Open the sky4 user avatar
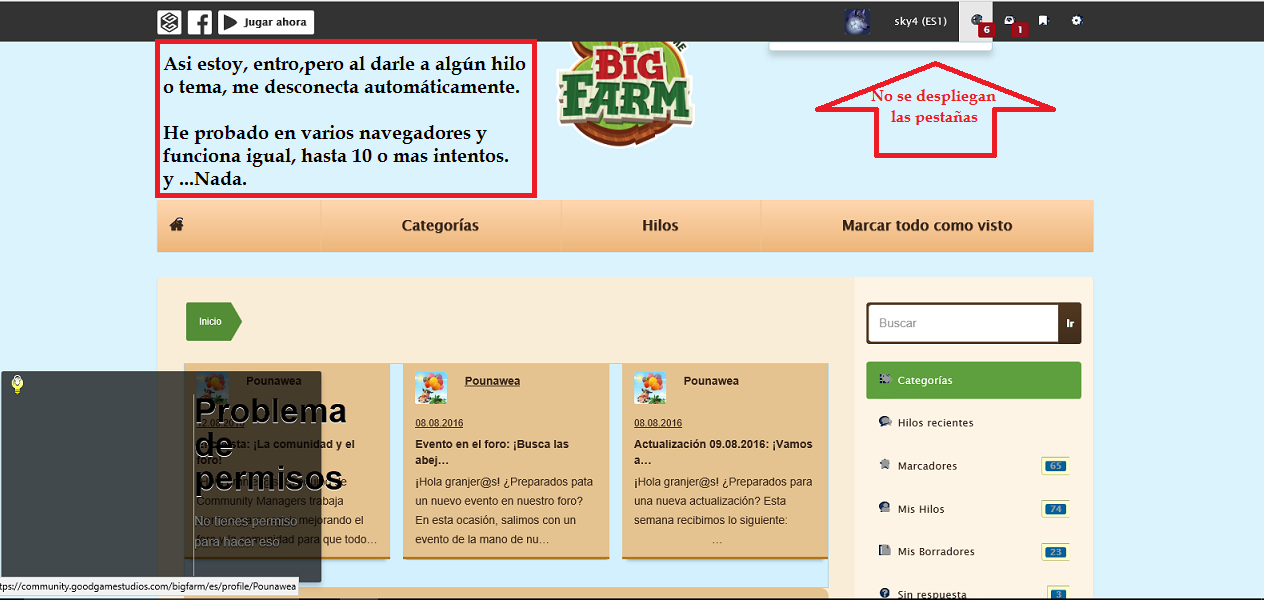The image size is (1264, 600). click(857, 22)
